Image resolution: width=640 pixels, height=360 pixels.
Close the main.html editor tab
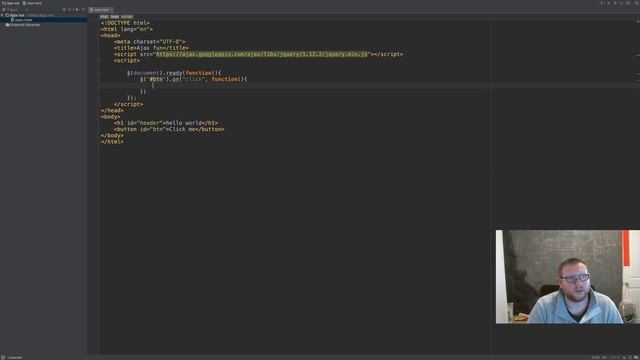tap(111, 10)
